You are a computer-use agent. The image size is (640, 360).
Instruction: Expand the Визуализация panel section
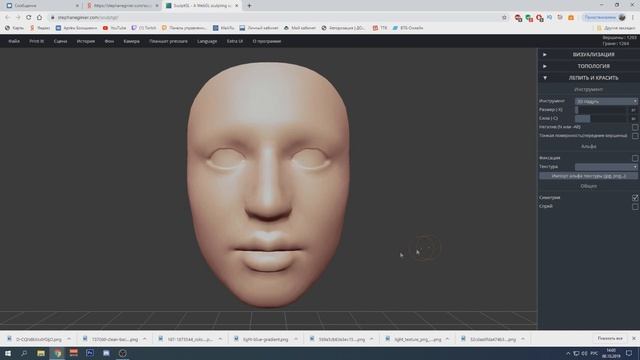click(589, 54)
